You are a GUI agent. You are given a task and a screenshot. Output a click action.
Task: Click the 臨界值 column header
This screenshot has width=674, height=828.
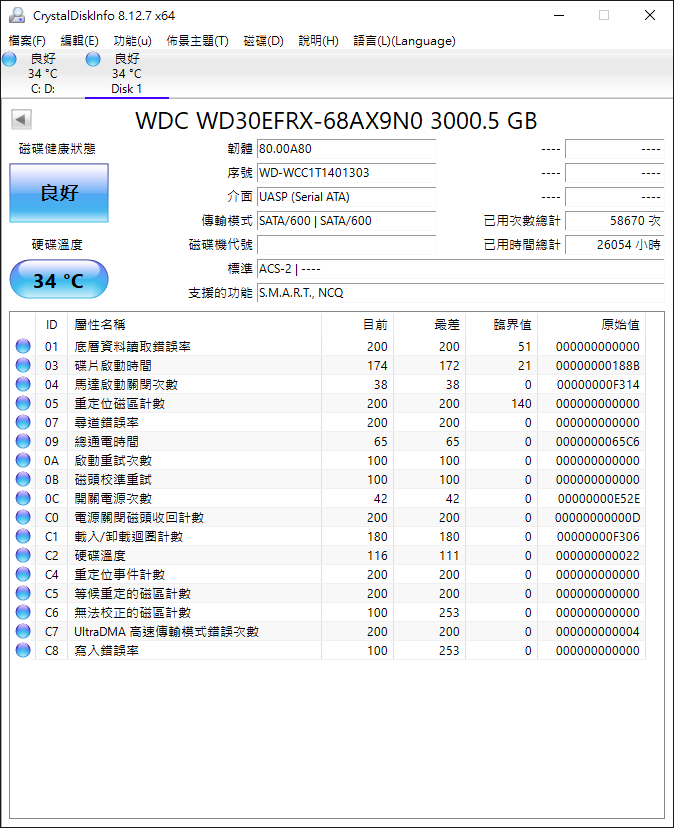point(501,325)
